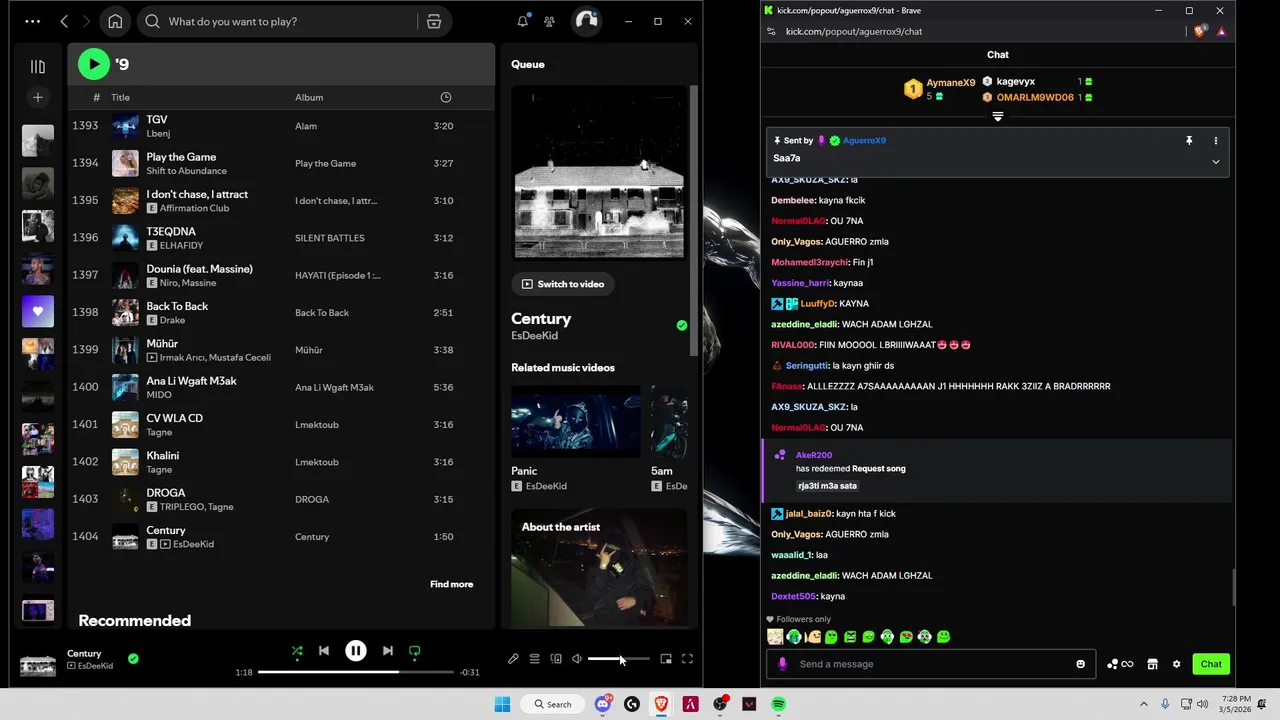Open the emoji picker in Kick message box

coord(1080,664)
